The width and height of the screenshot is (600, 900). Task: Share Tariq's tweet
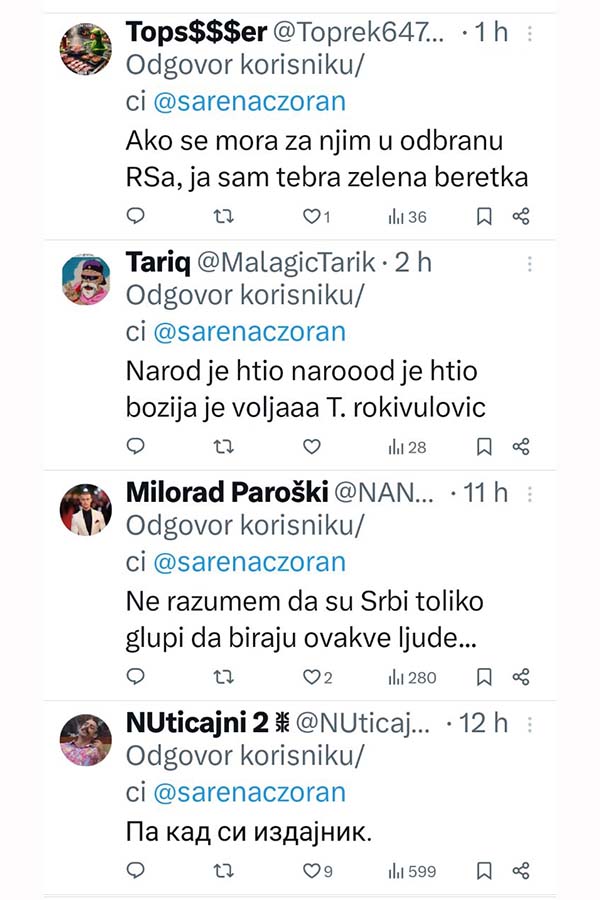click(520, 447)
